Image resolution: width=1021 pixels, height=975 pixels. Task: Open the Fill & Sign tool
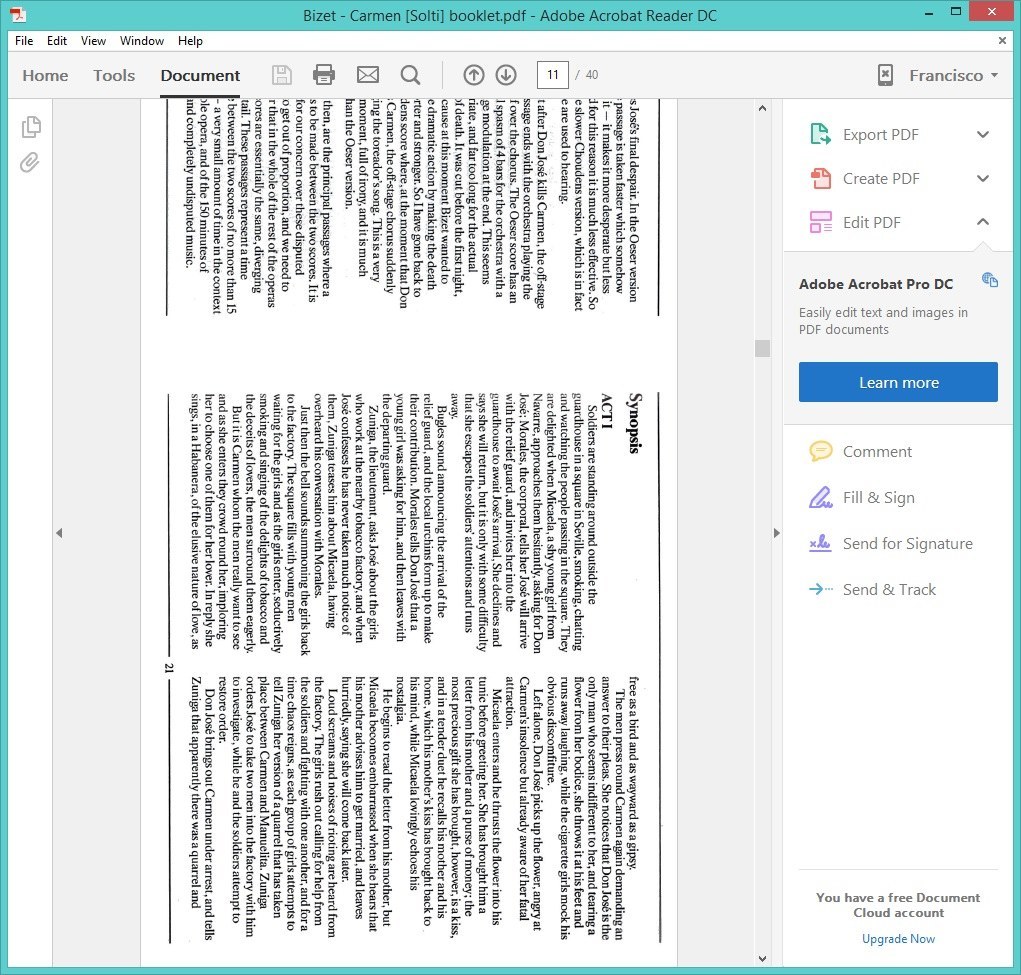coord(861,498)
